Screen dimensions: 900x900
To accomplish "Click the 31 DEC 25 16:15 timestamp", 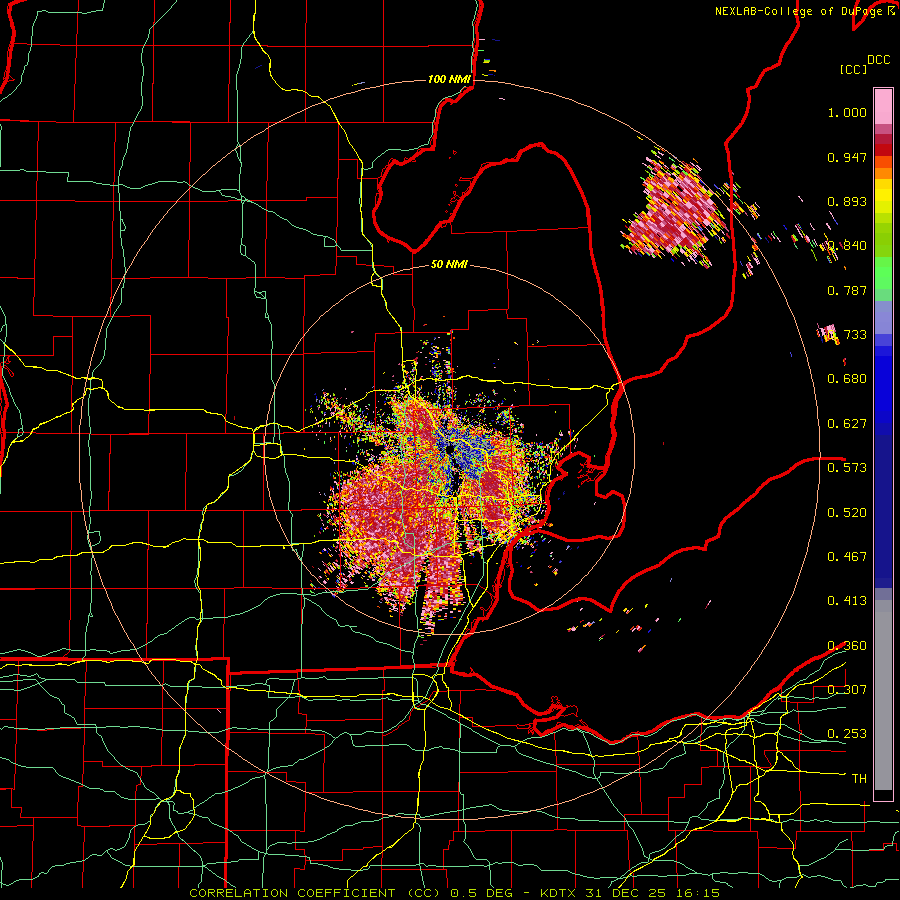I will (x=653, y=893).
